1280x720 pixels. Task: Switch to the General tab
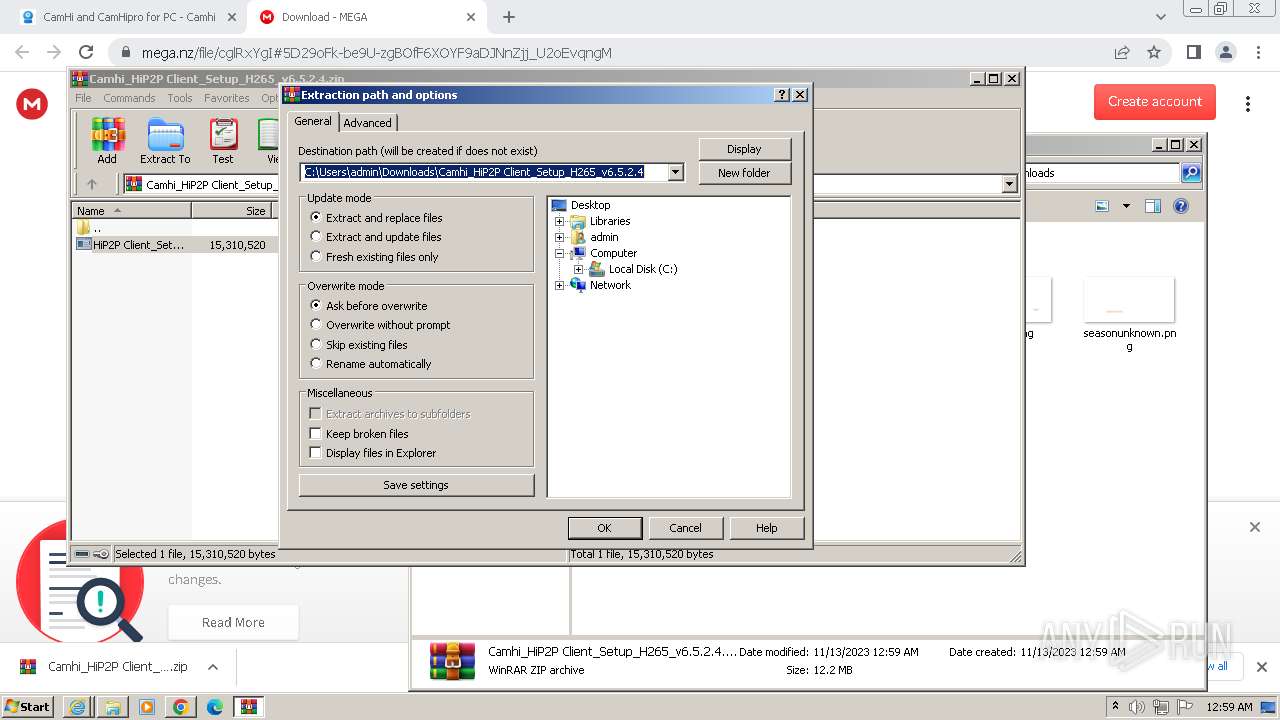point(313,121)
